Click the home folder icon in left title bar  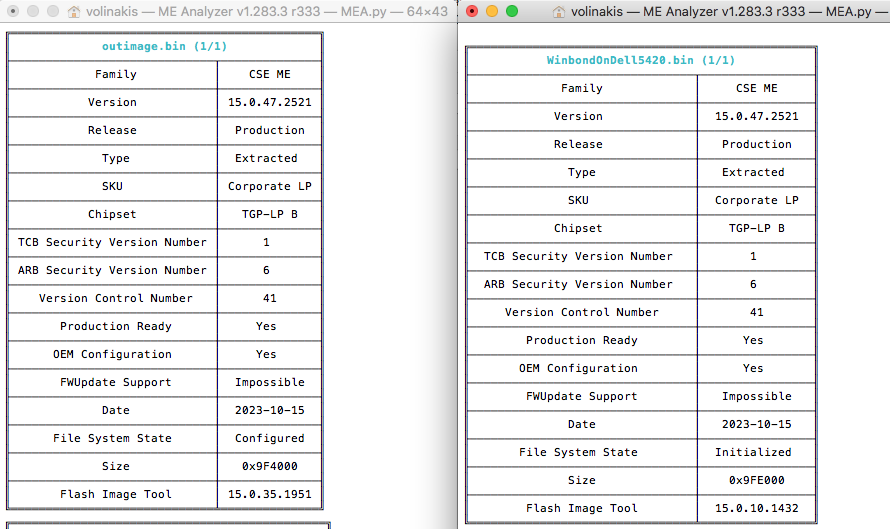(x=75, y=12)
